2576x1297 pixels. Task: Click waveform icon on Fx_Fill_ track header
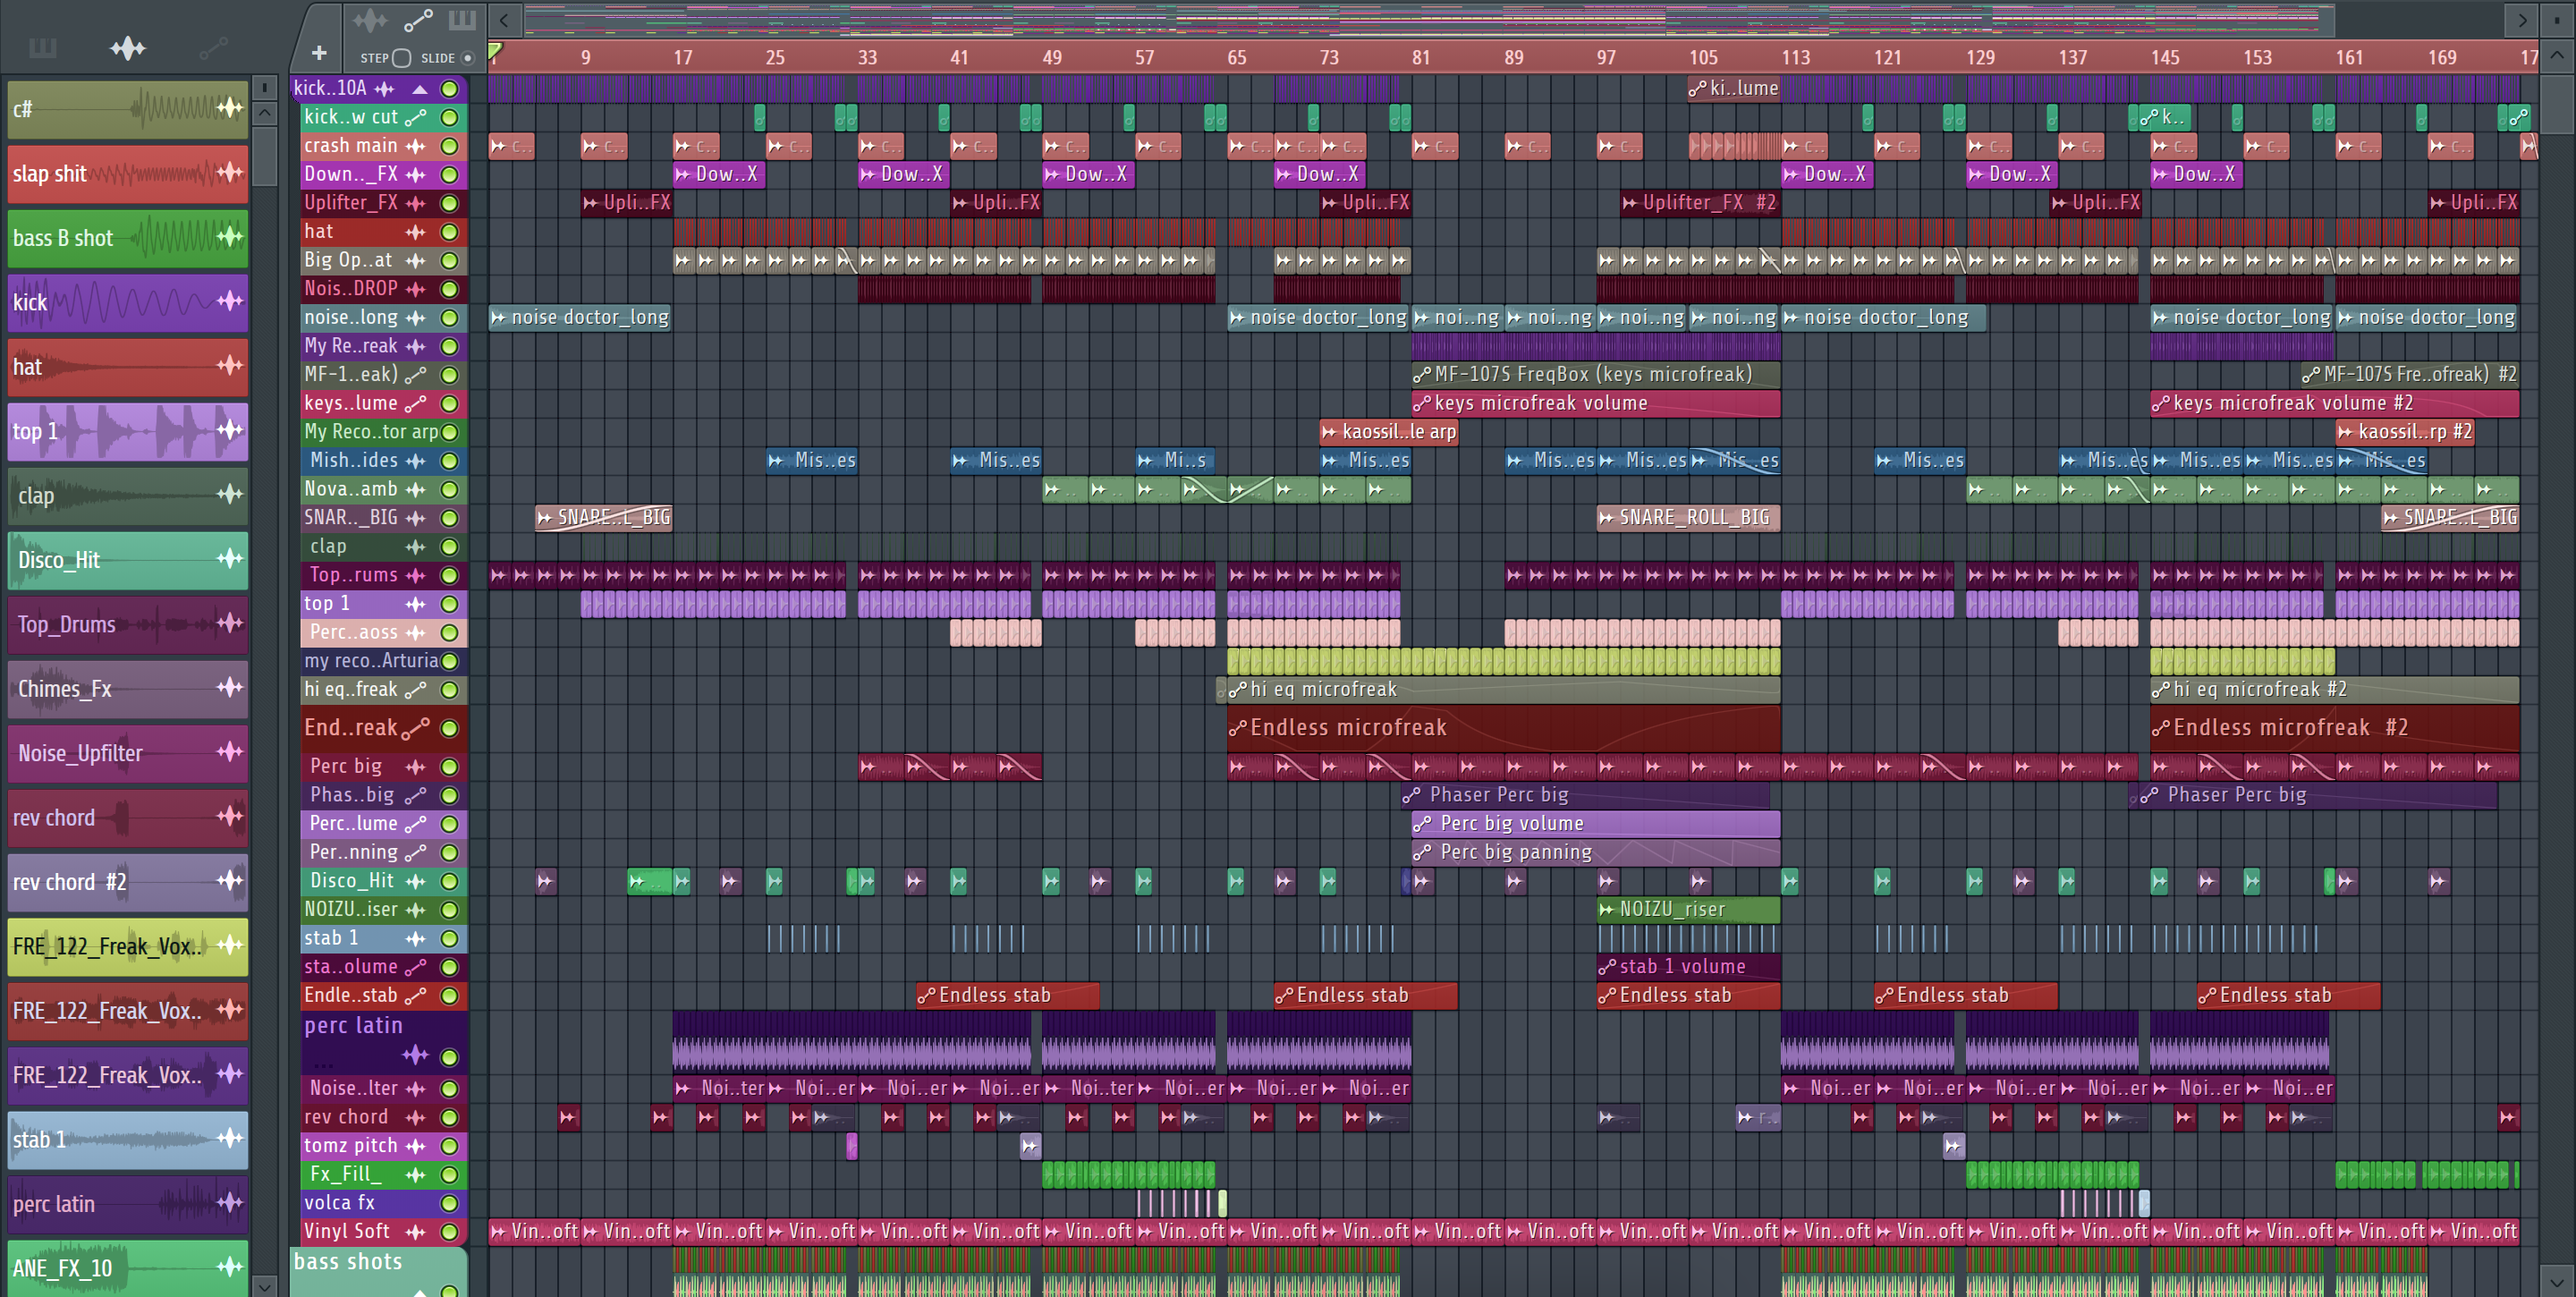click(416, 1175)
